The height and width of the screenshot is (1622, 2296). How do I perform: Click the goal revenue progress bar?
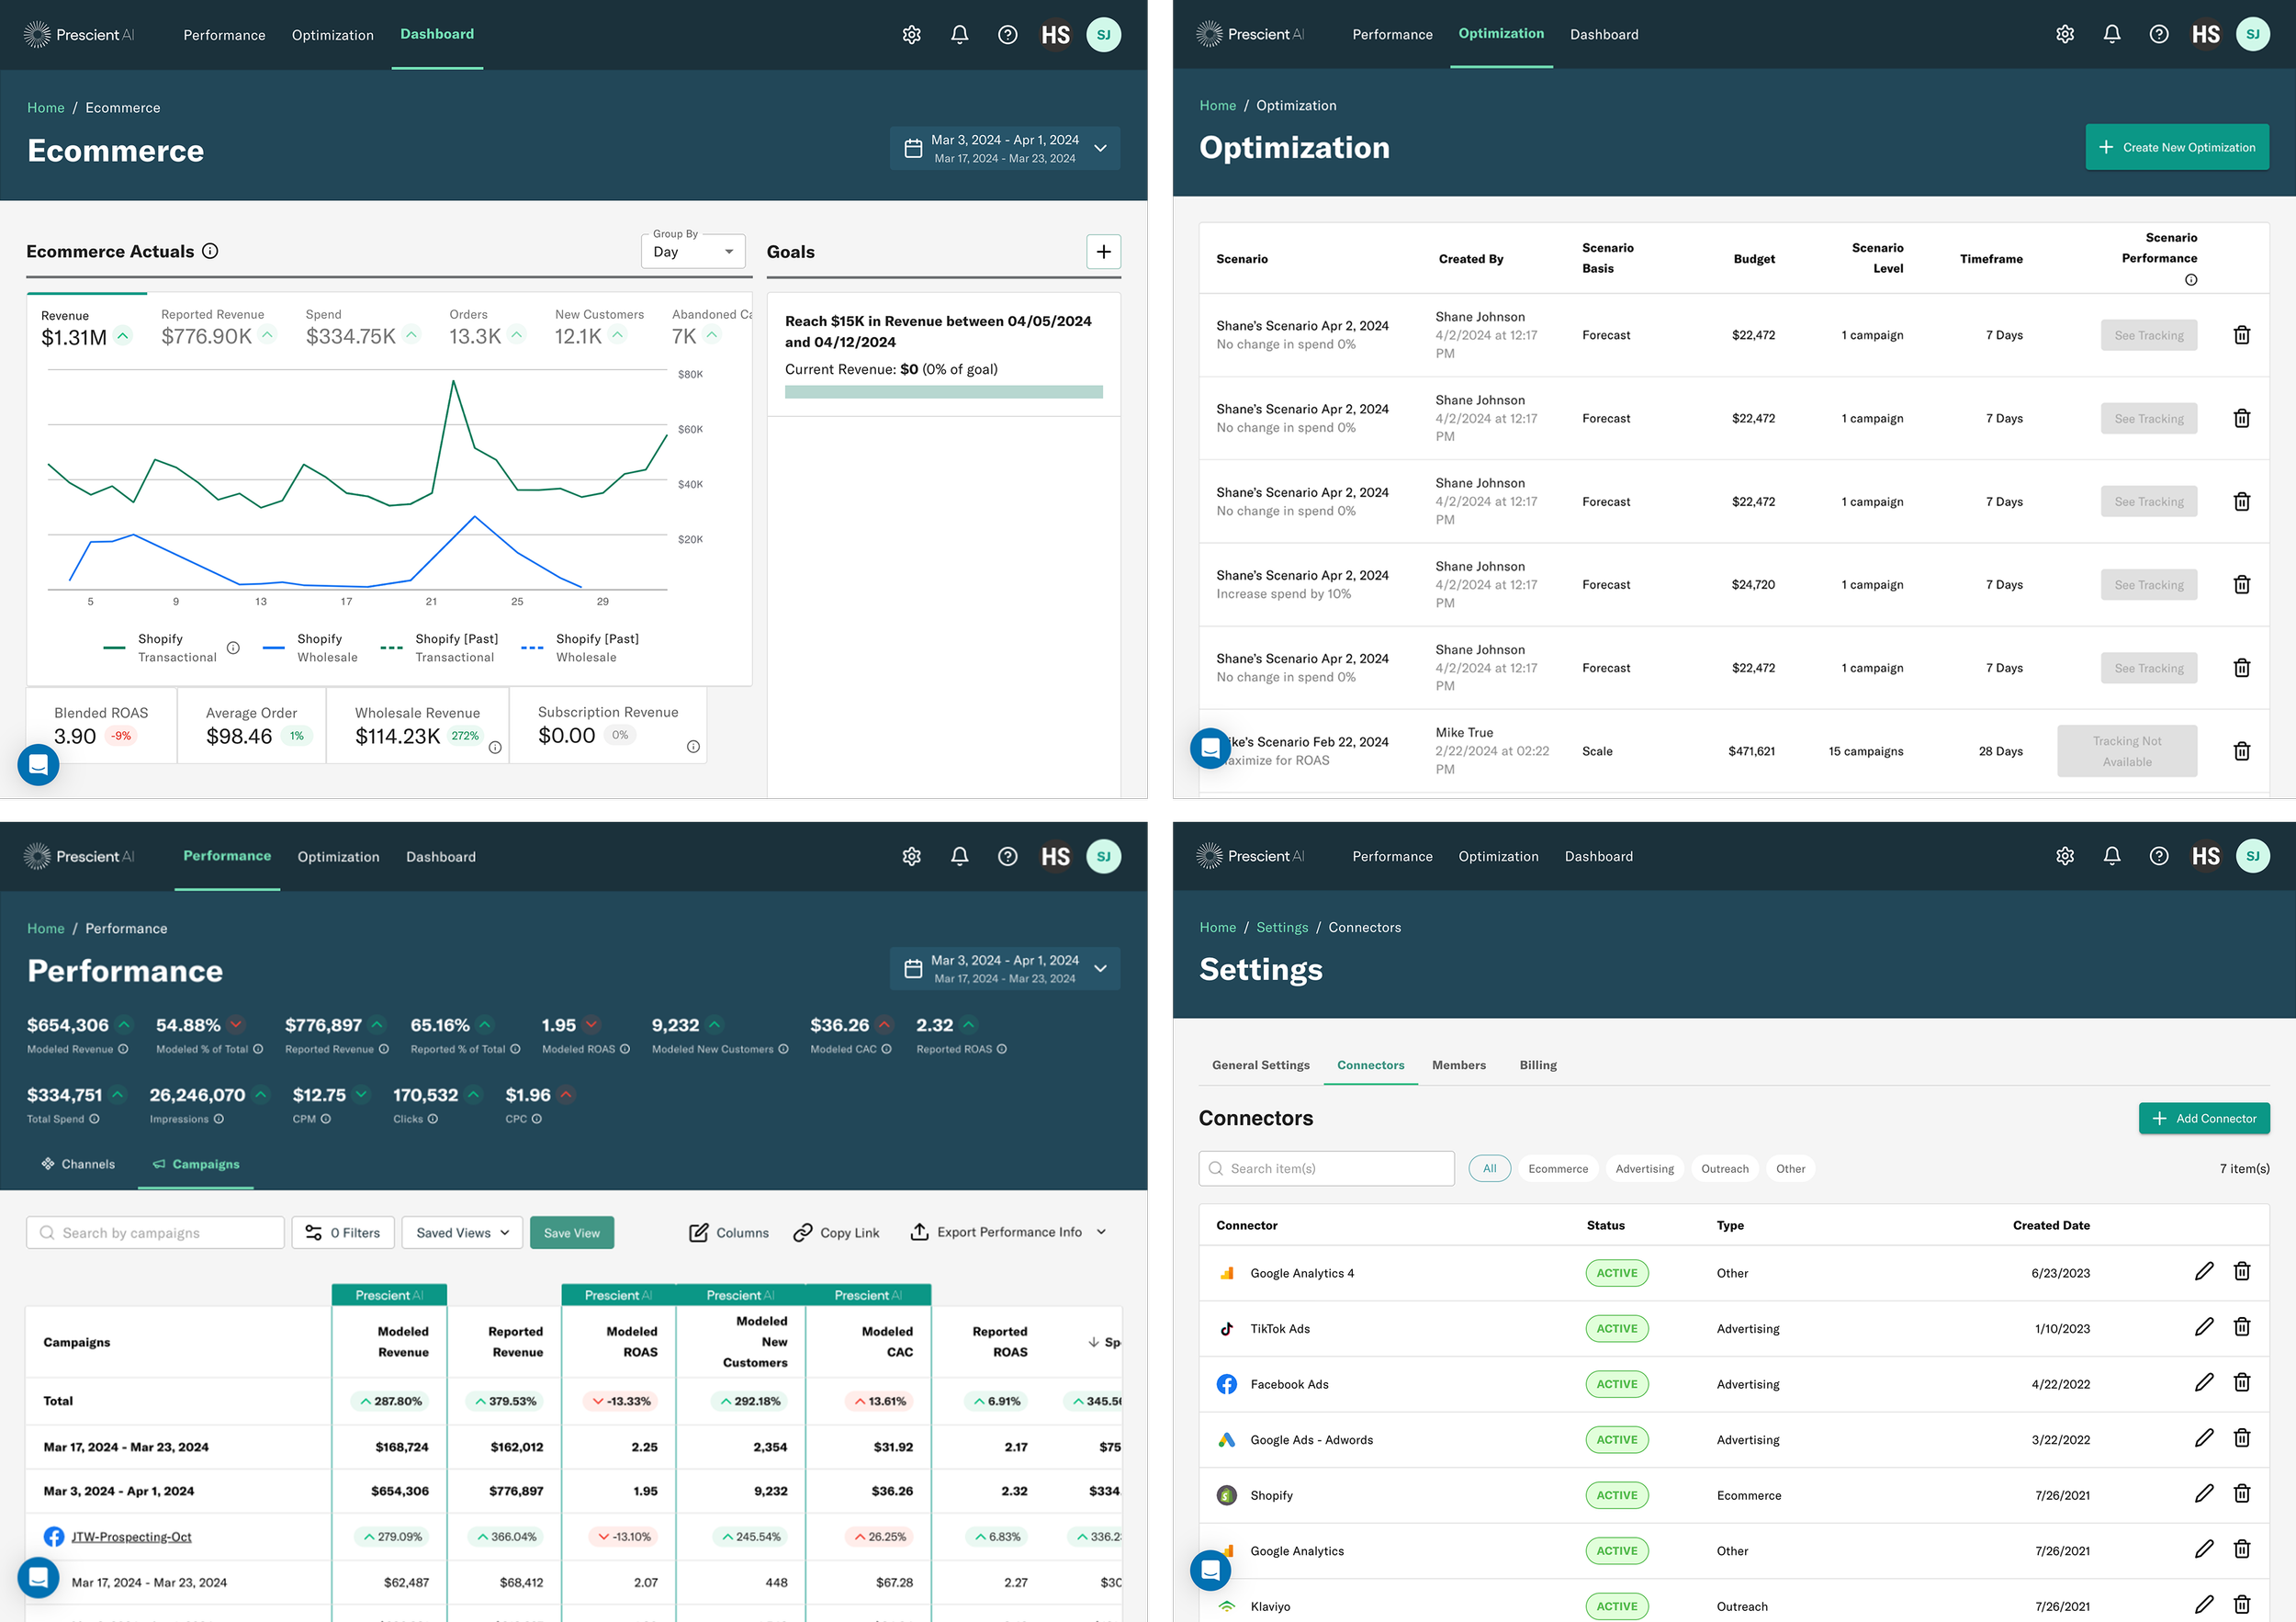(943, 392)
